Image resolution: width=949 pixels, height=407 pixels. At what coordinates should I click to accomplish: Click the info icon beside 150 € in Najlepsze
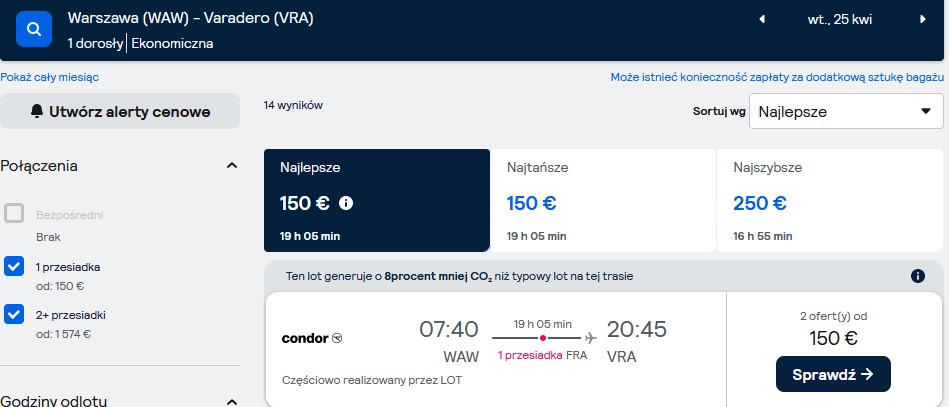pos(346,204)
